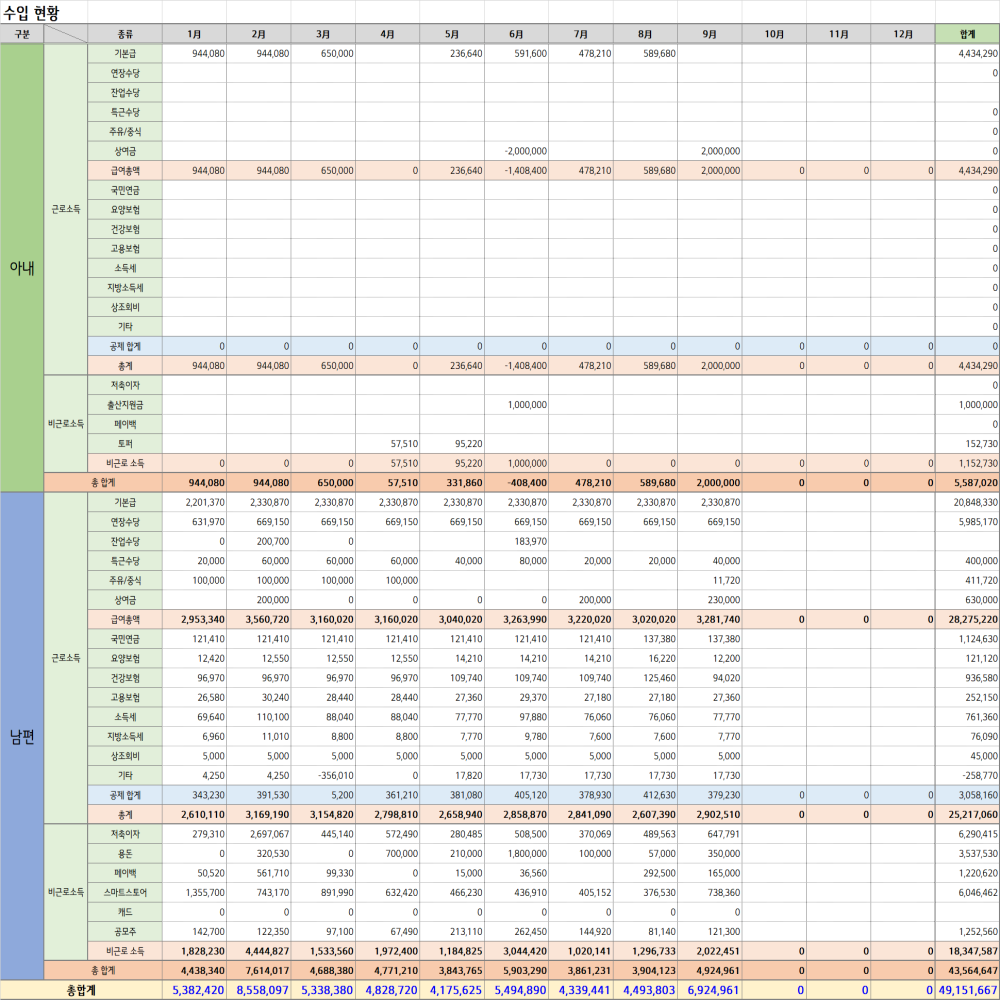
Task: Click the 152,730 topper total cell
Action: [x=967, y=443]
